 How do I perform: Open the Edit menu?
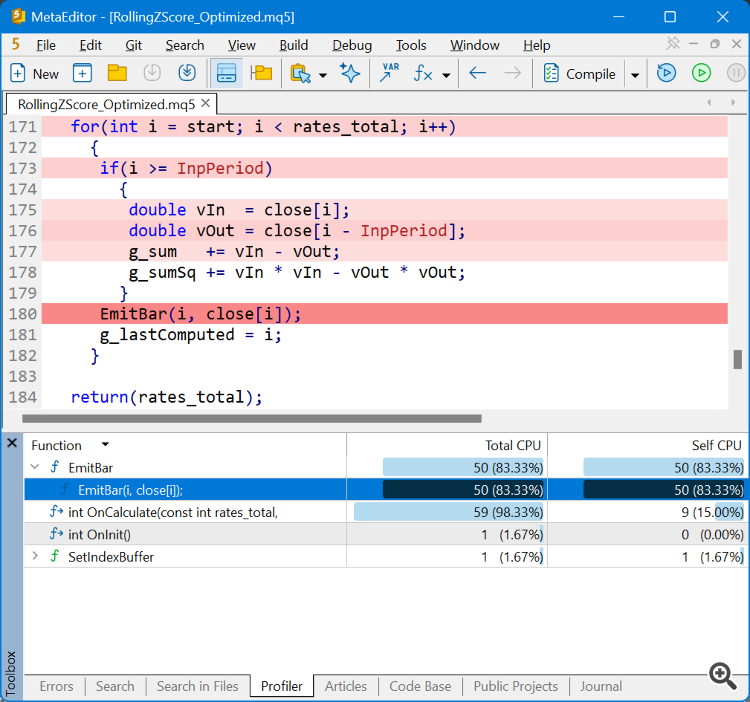coord(90,45)
